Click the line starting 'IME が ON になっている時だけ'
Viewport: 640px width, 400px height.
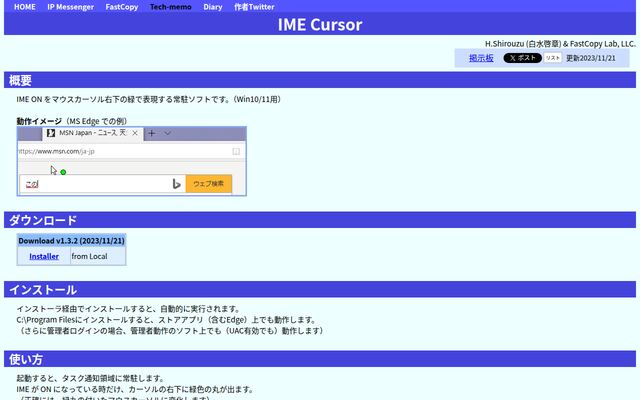(x=136, y=389)
